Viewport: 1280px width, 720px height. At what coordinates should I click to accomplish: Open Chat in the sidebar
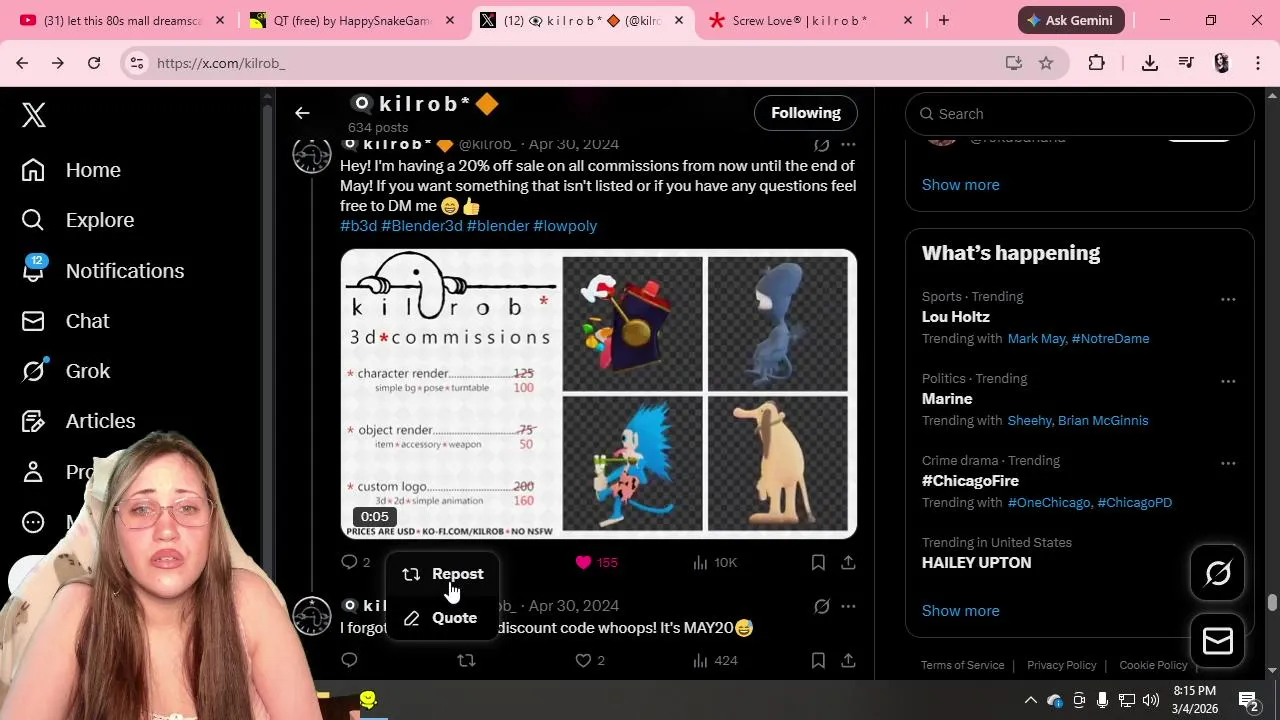(66, 321)
